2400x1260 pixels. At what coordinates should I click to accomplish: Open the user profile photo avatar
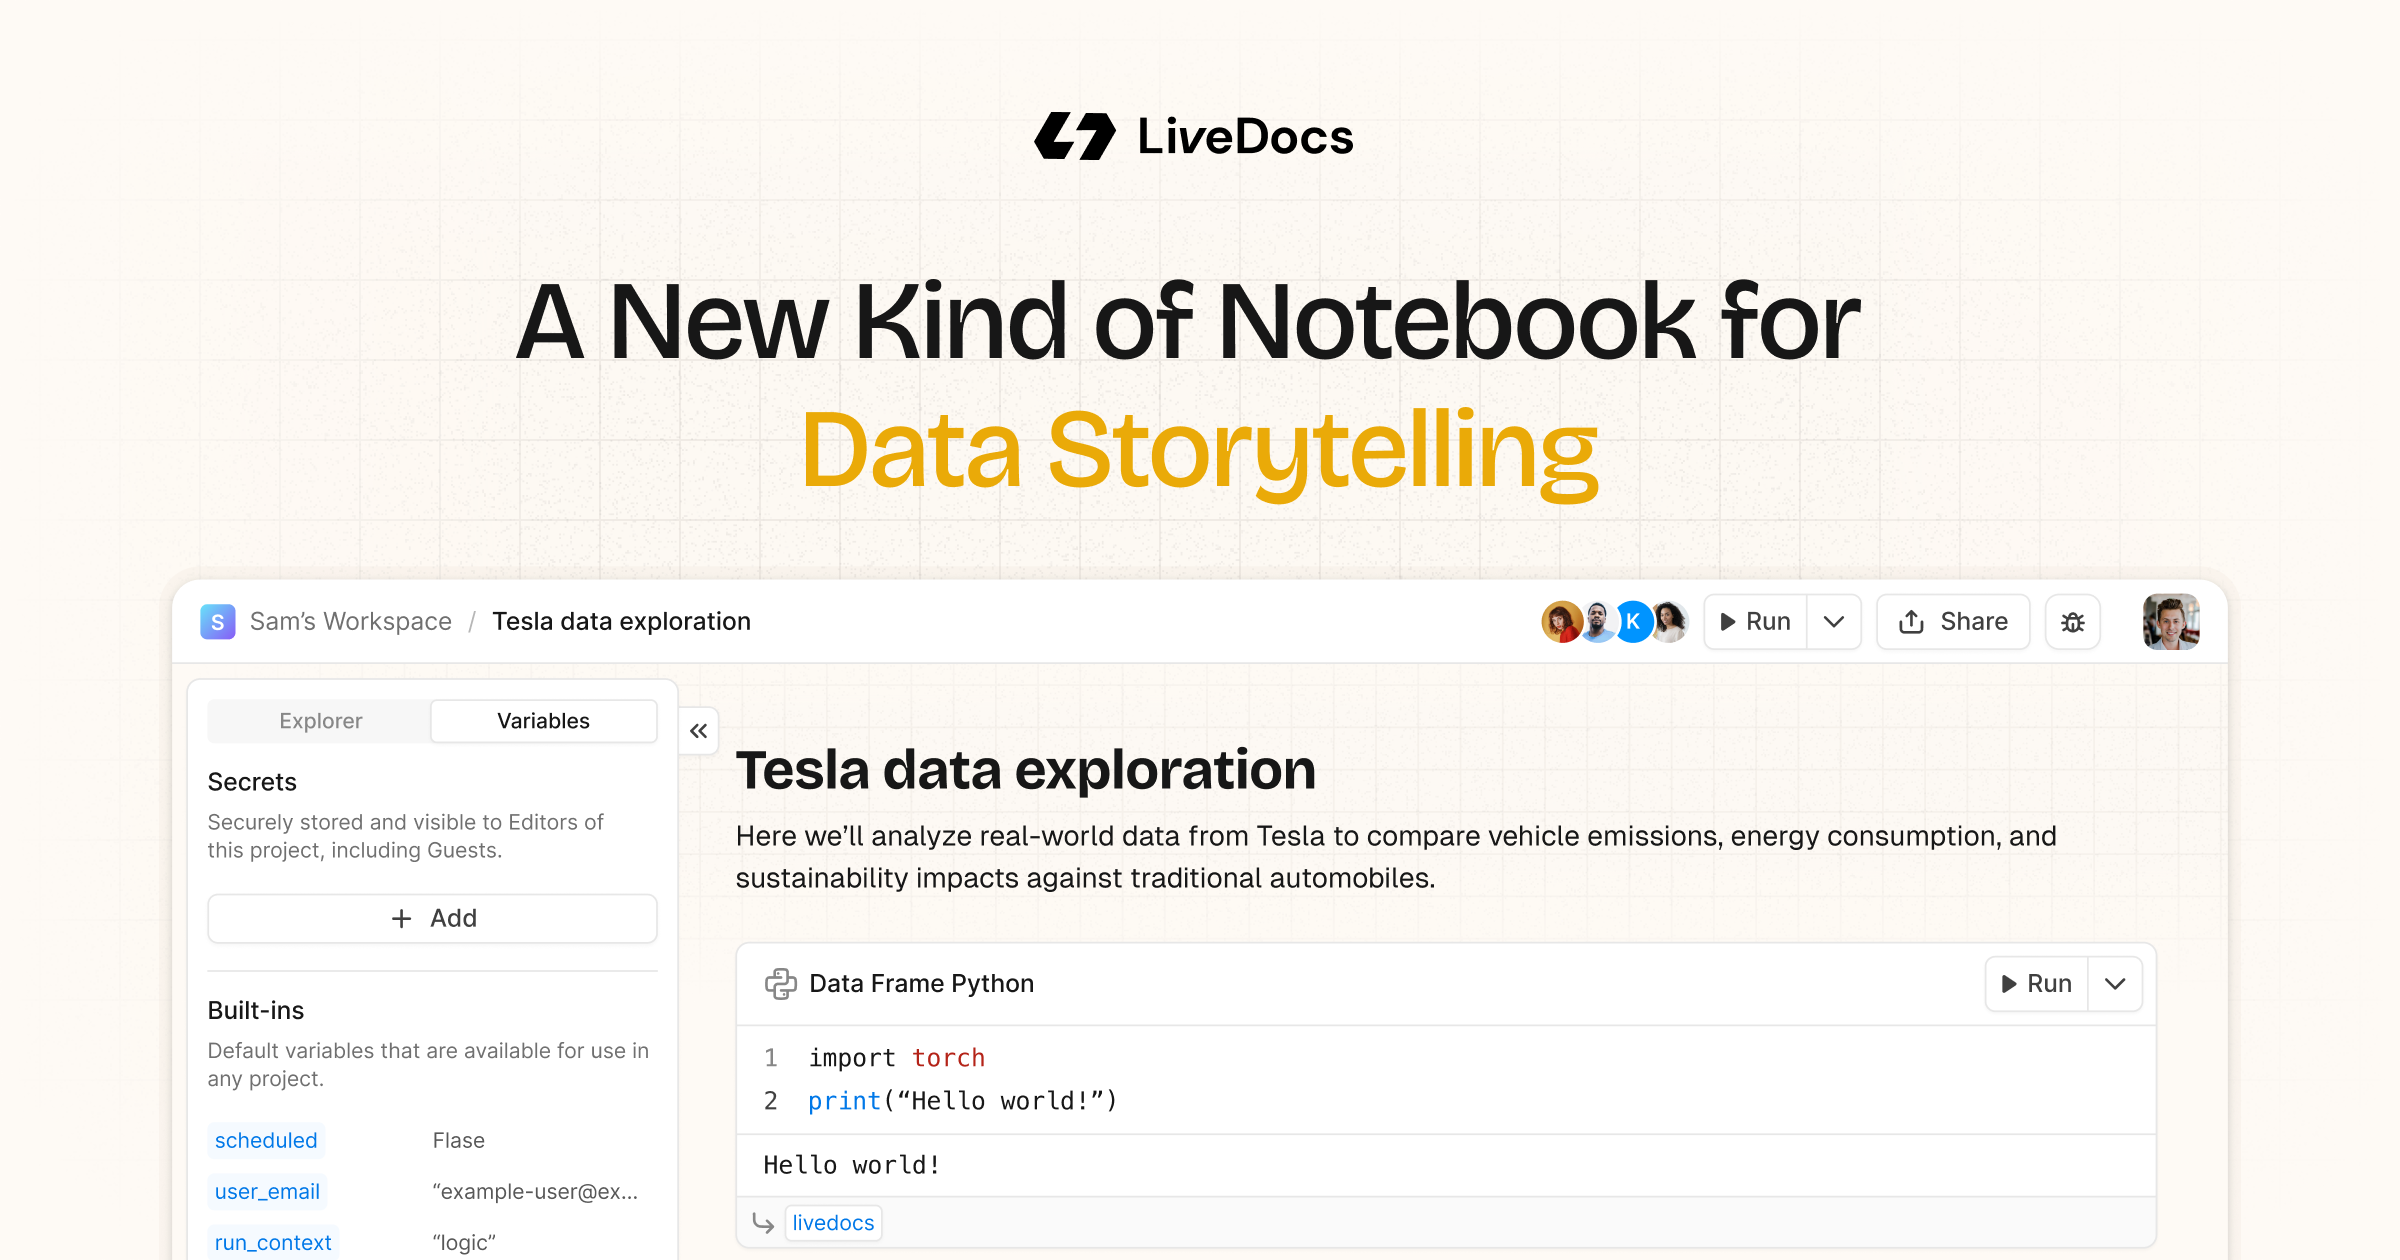tap(2170, 622)
